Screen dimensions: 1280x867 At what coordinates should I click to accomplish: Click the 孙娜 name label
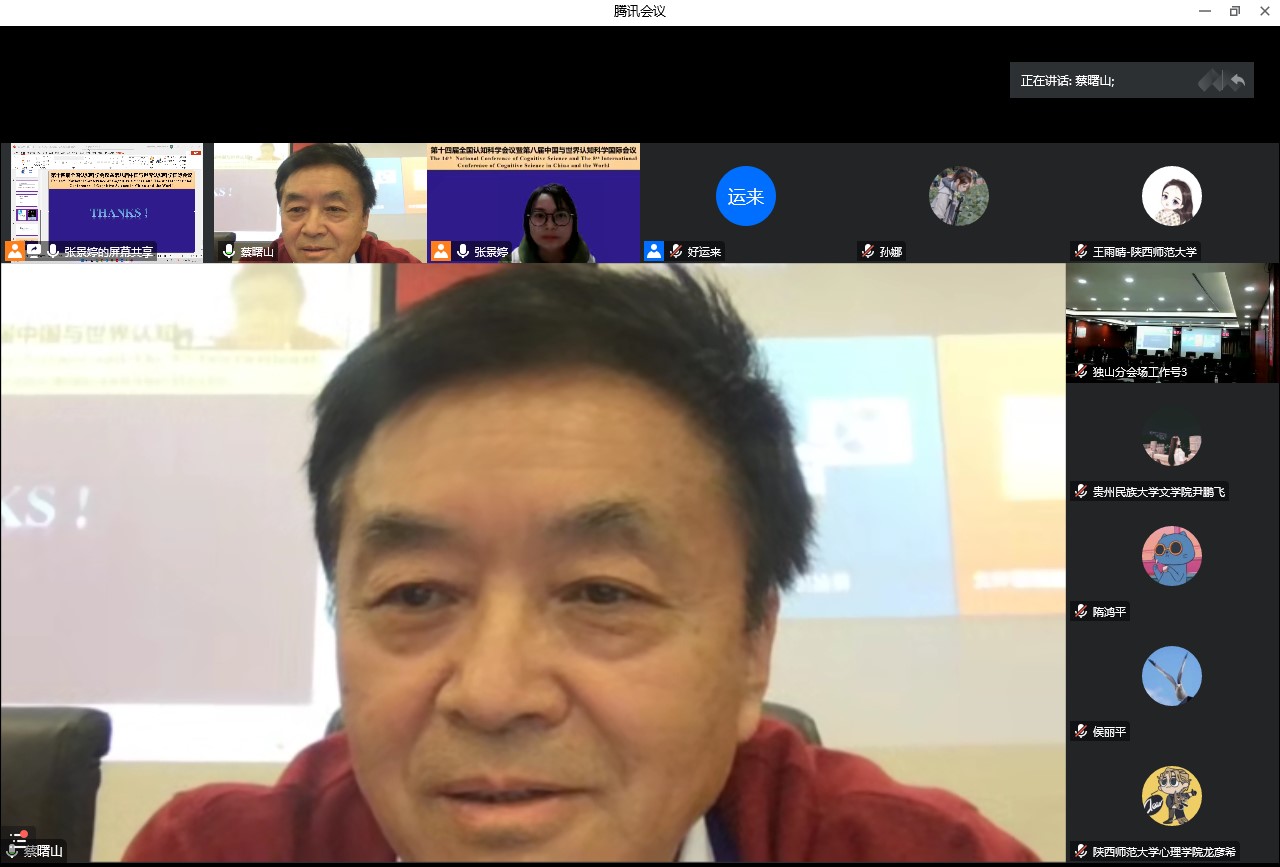[x=891, y=252]
